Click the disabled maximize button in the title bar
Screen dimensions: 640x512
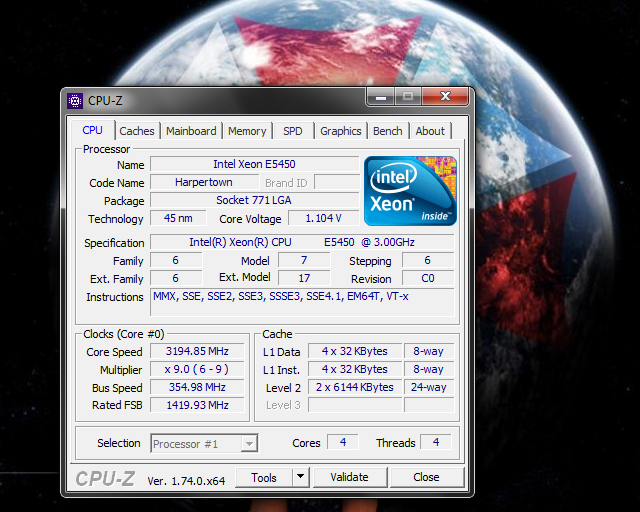(x=407, y=96)
